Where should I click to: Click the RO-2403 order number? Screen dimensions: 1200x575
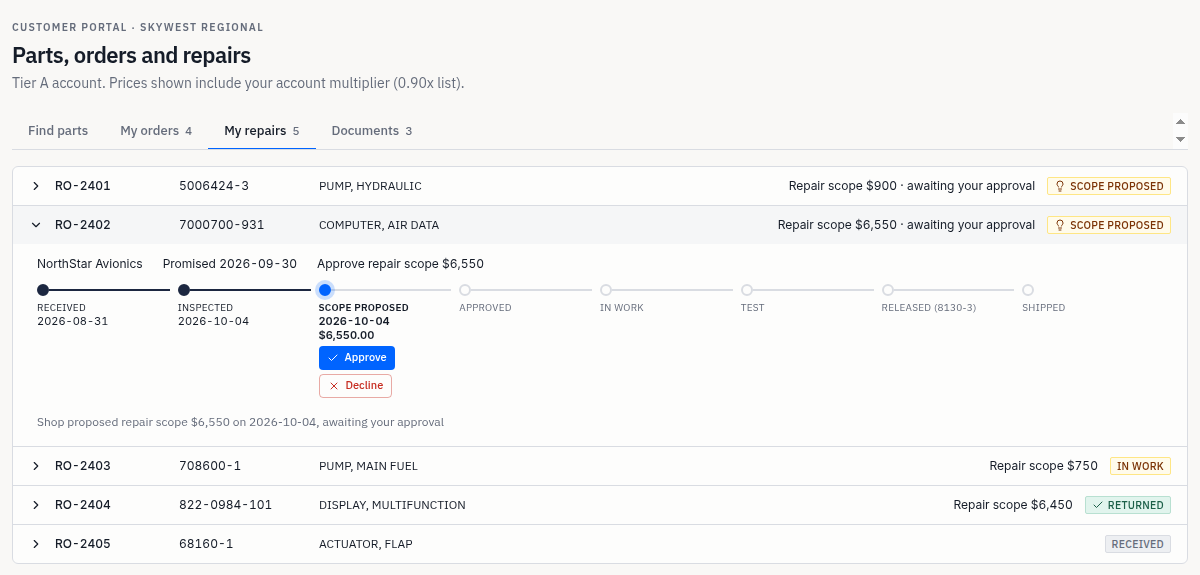tap(83, 466)
